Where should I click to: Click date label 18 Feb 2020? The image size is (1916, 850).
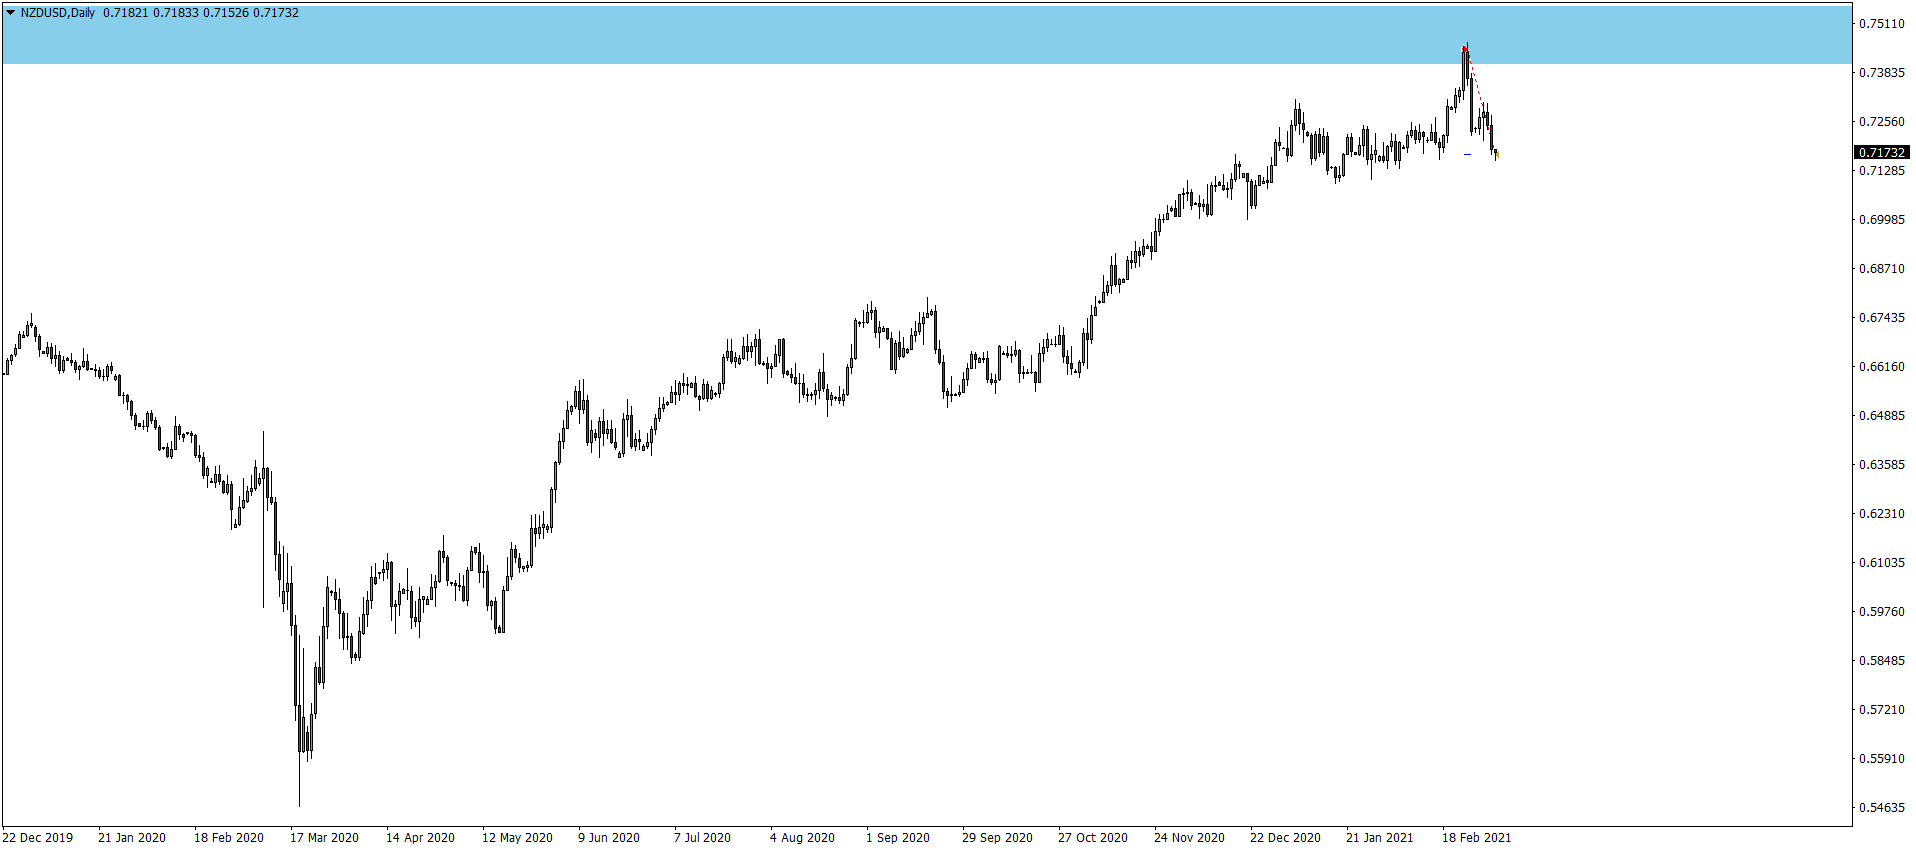click(229, 837)
